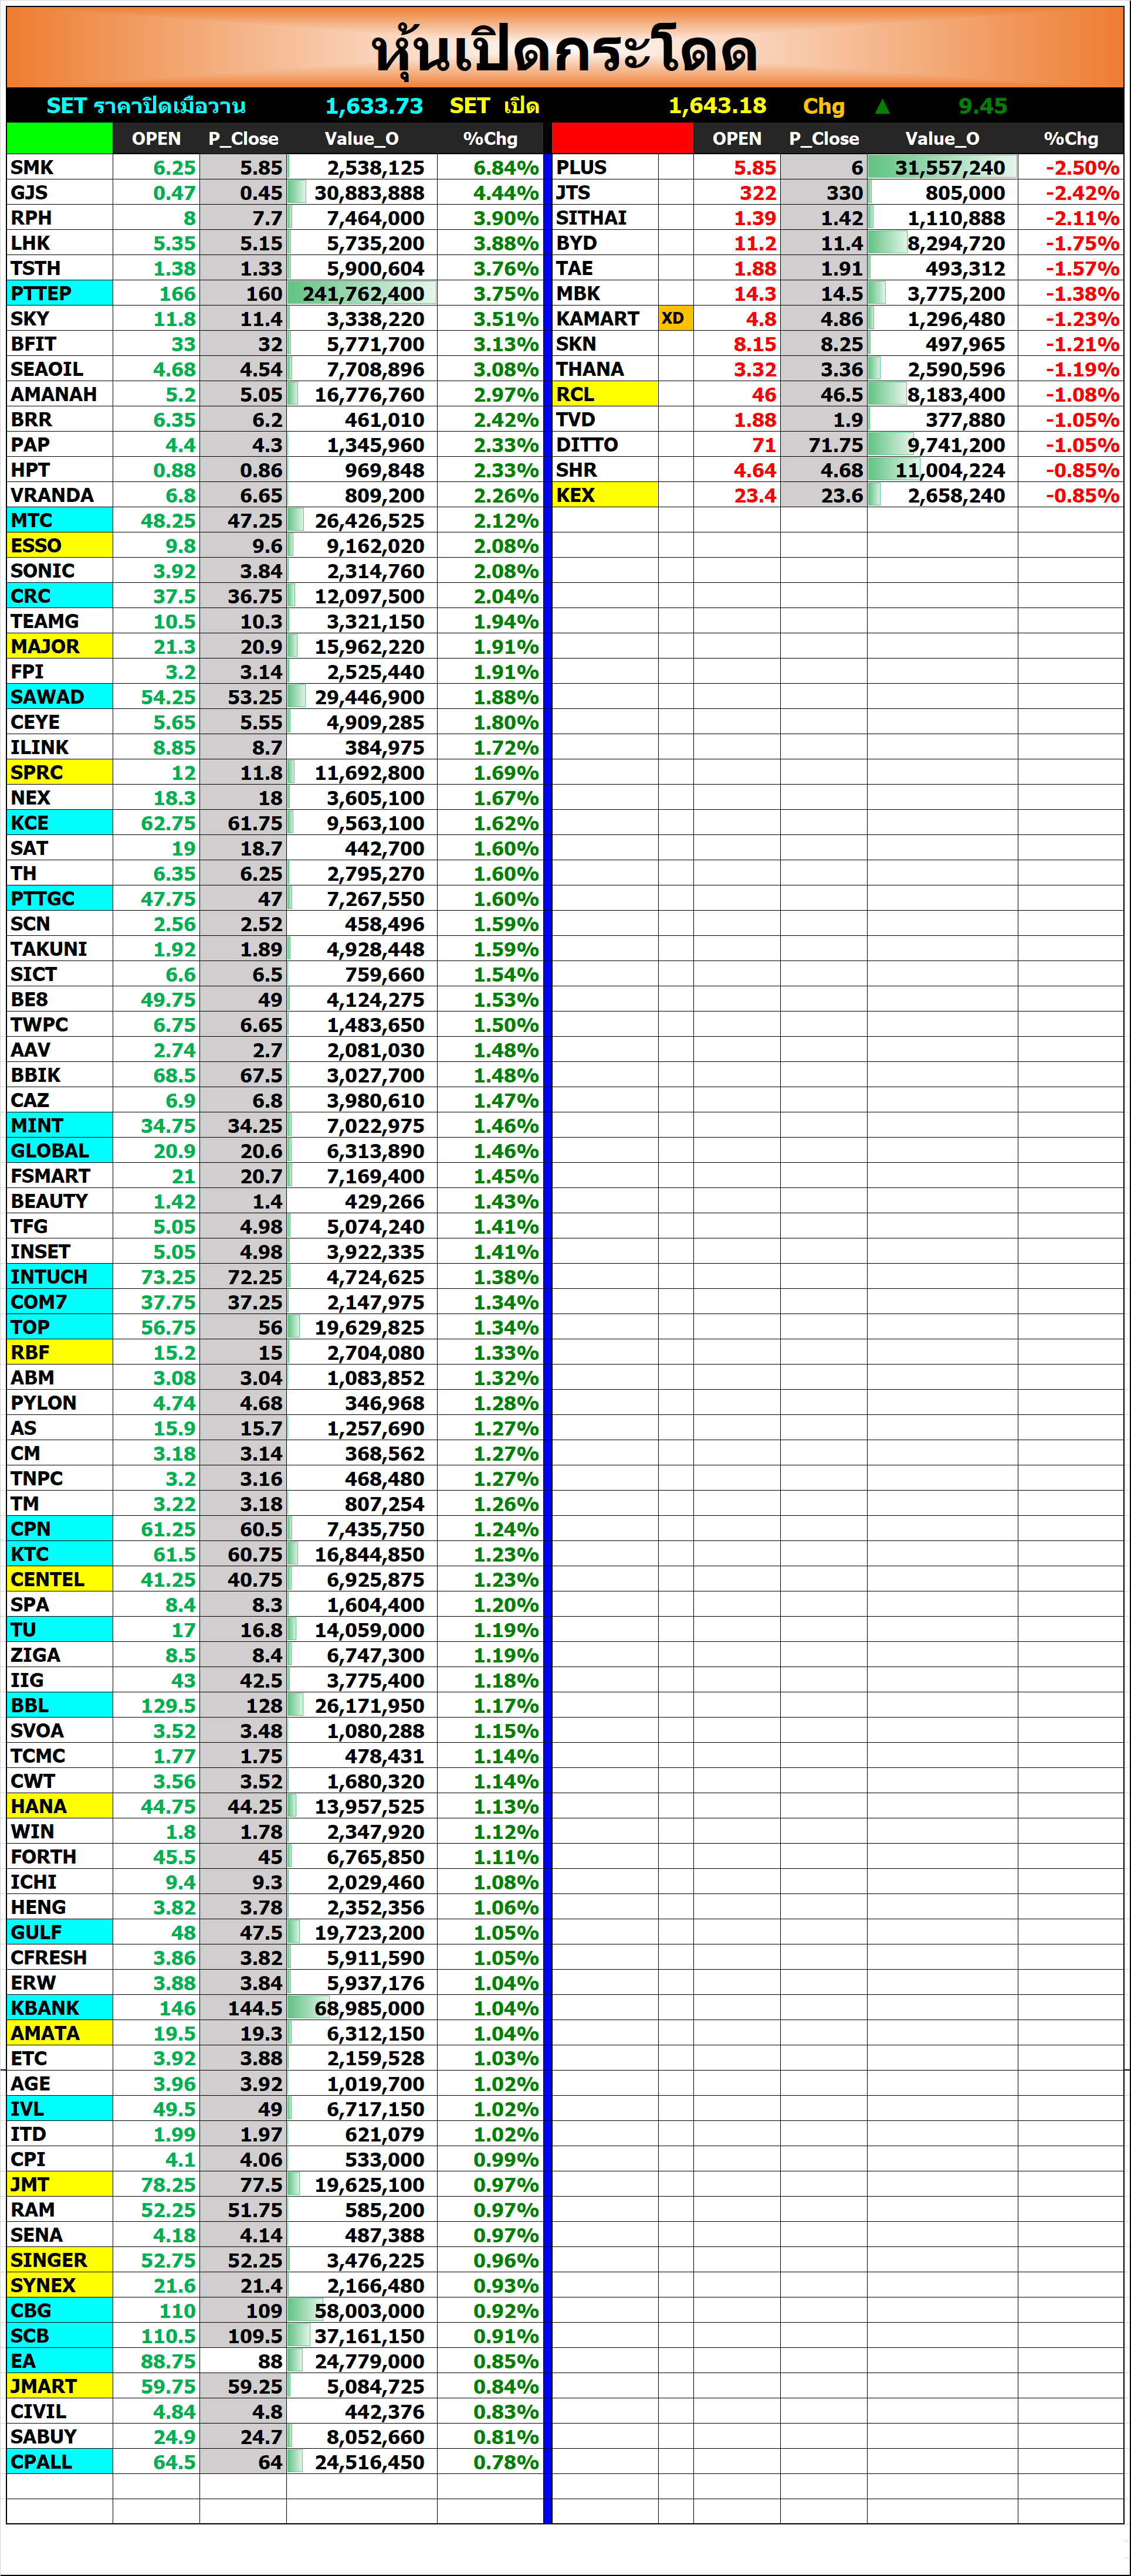Click SHR value 11,004,224
This screenshot has width=1131, height=2576.
pos(942,470)
